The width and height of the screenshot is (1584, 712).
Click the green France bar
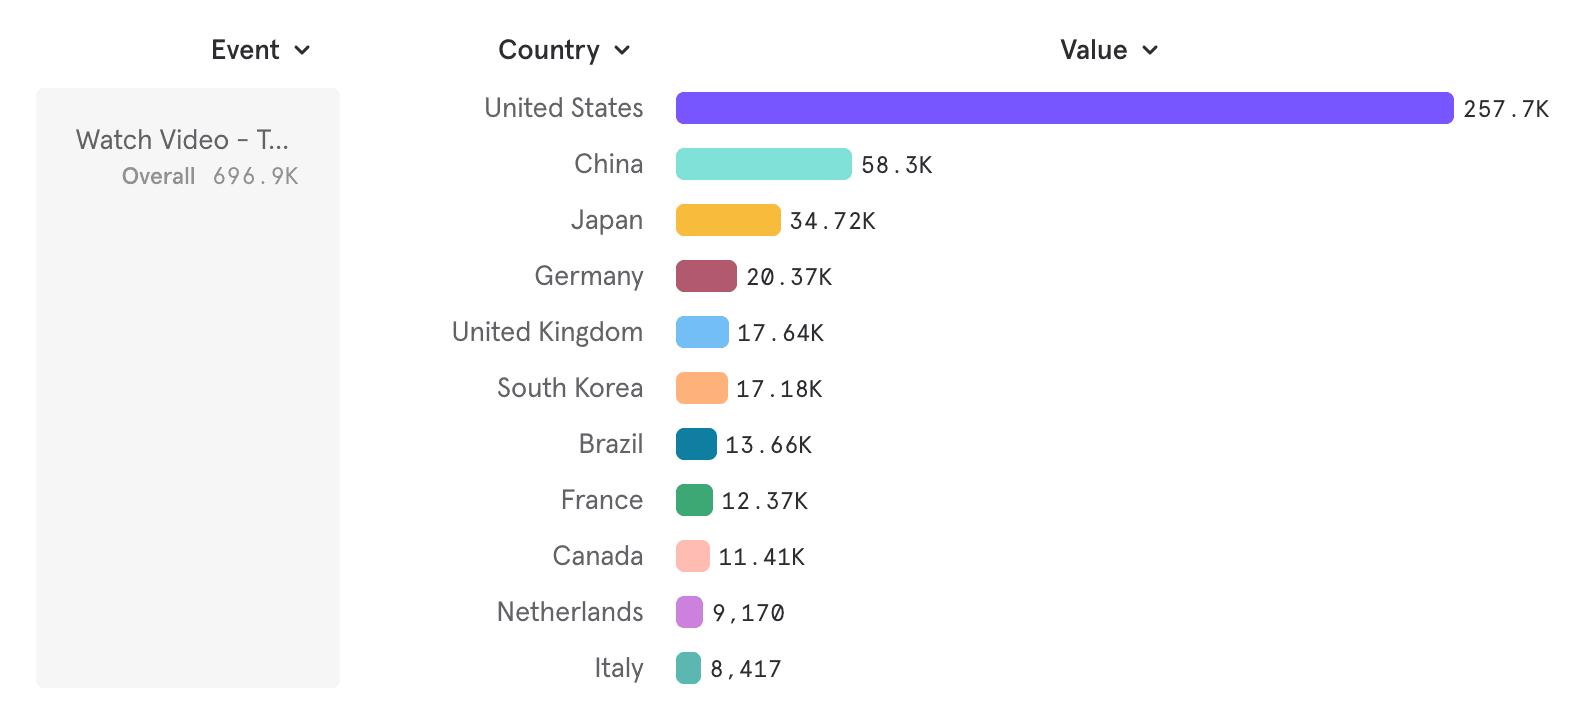click(x=694, y=500)
